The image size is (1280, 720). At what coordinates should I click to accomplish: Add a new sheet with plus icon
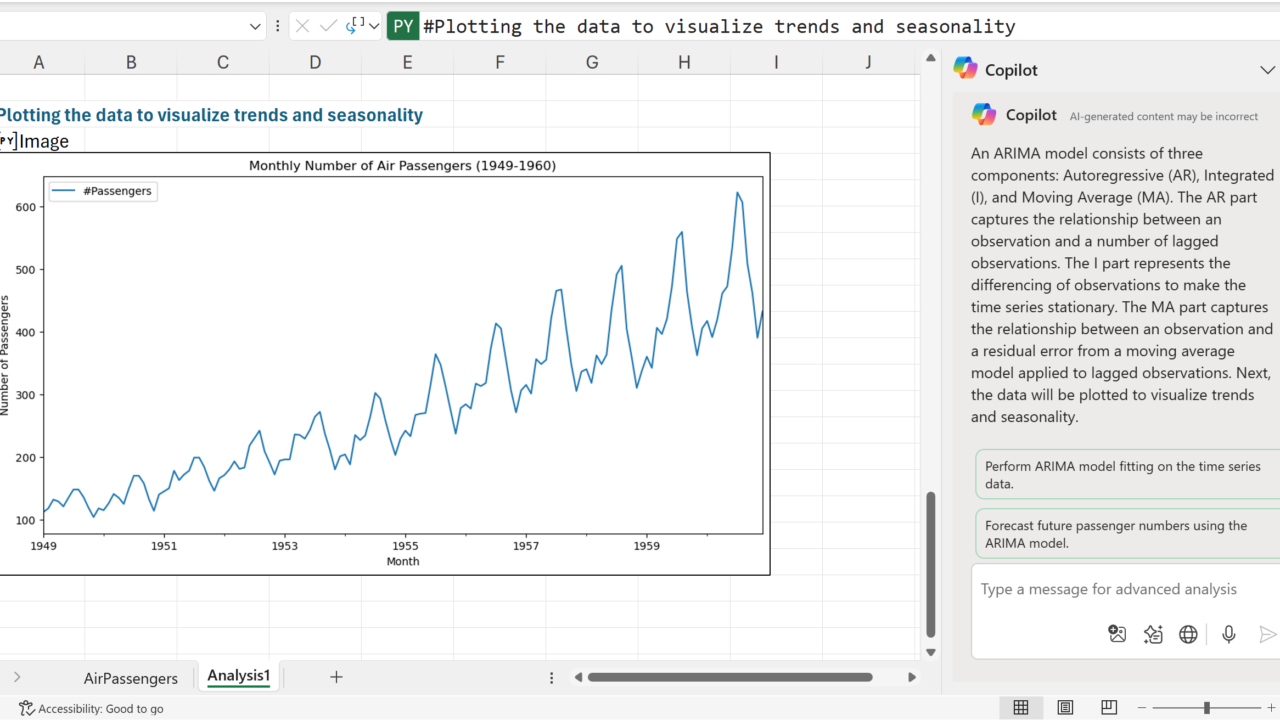point(336,677)
